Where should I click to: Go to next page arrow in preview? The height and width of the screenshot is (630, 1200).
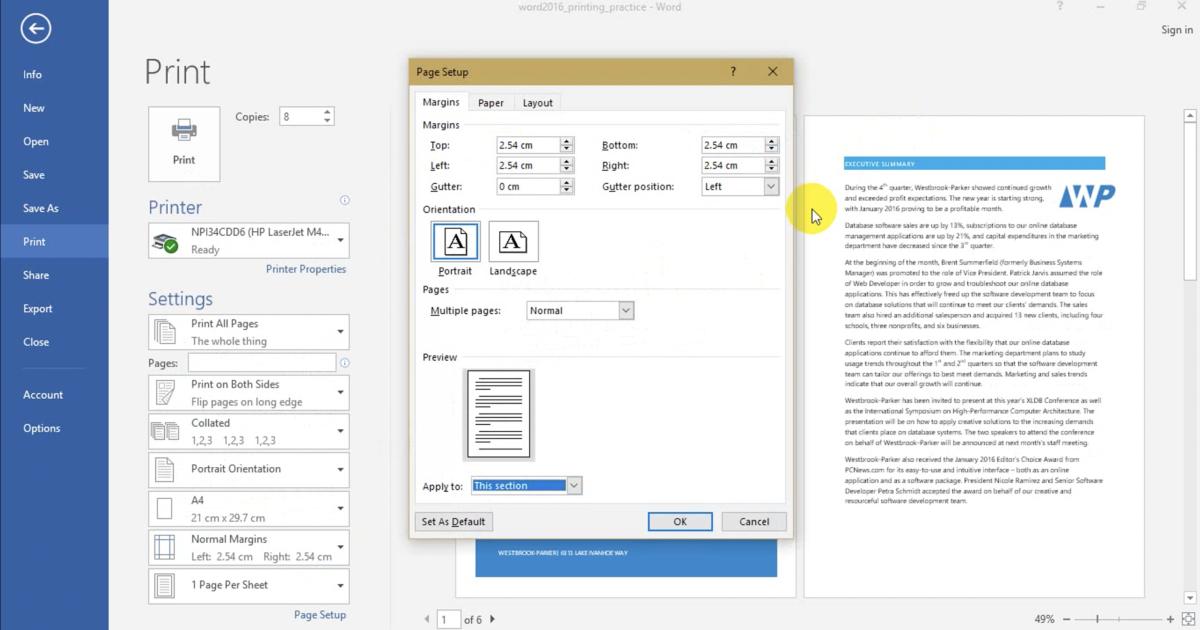492,620
